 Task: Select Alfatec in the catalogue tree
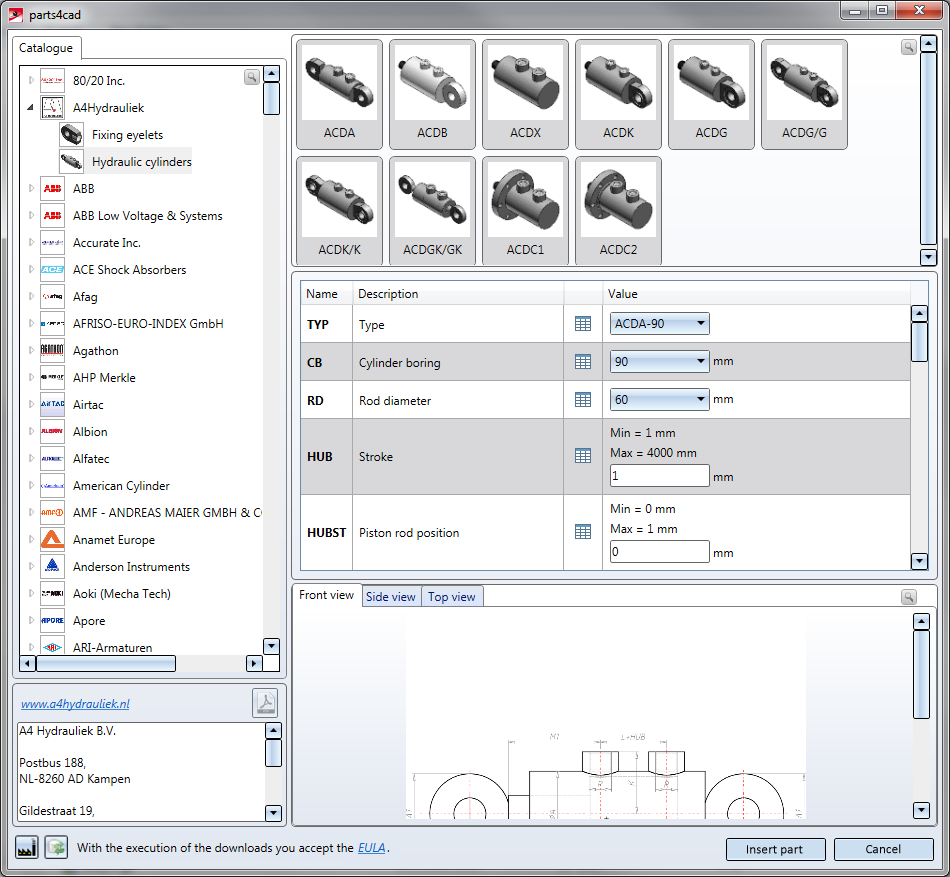[x=91, y=458]
